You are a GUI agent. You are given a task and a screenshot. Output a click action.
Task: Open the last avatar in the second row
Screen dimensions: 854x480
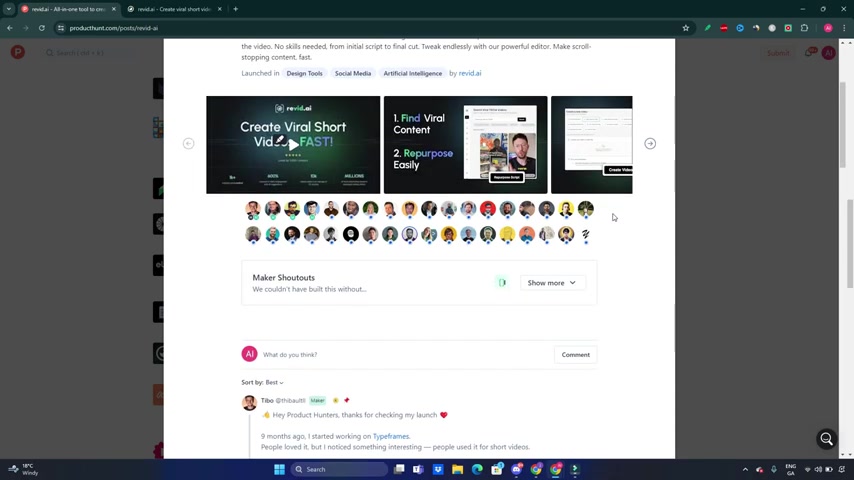pyautogui.click(x=585, y=234)
